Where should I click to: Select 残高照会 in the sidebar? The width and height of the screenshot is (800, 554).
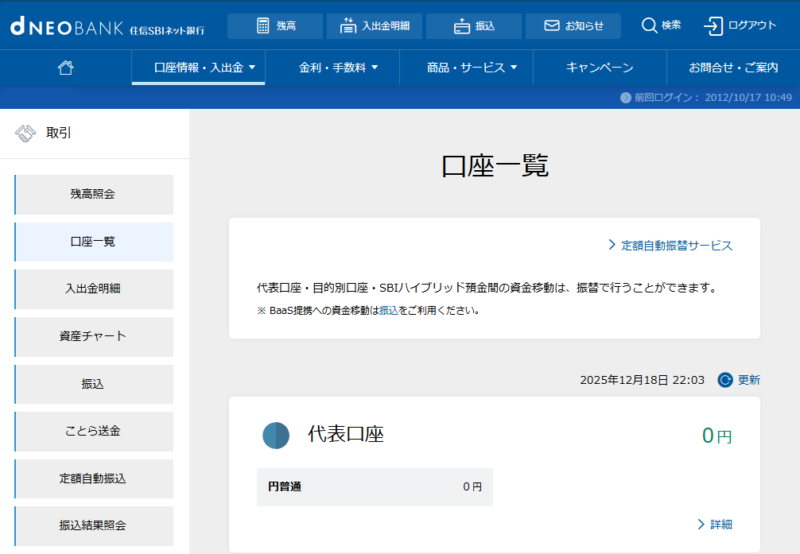pos(93,194)
